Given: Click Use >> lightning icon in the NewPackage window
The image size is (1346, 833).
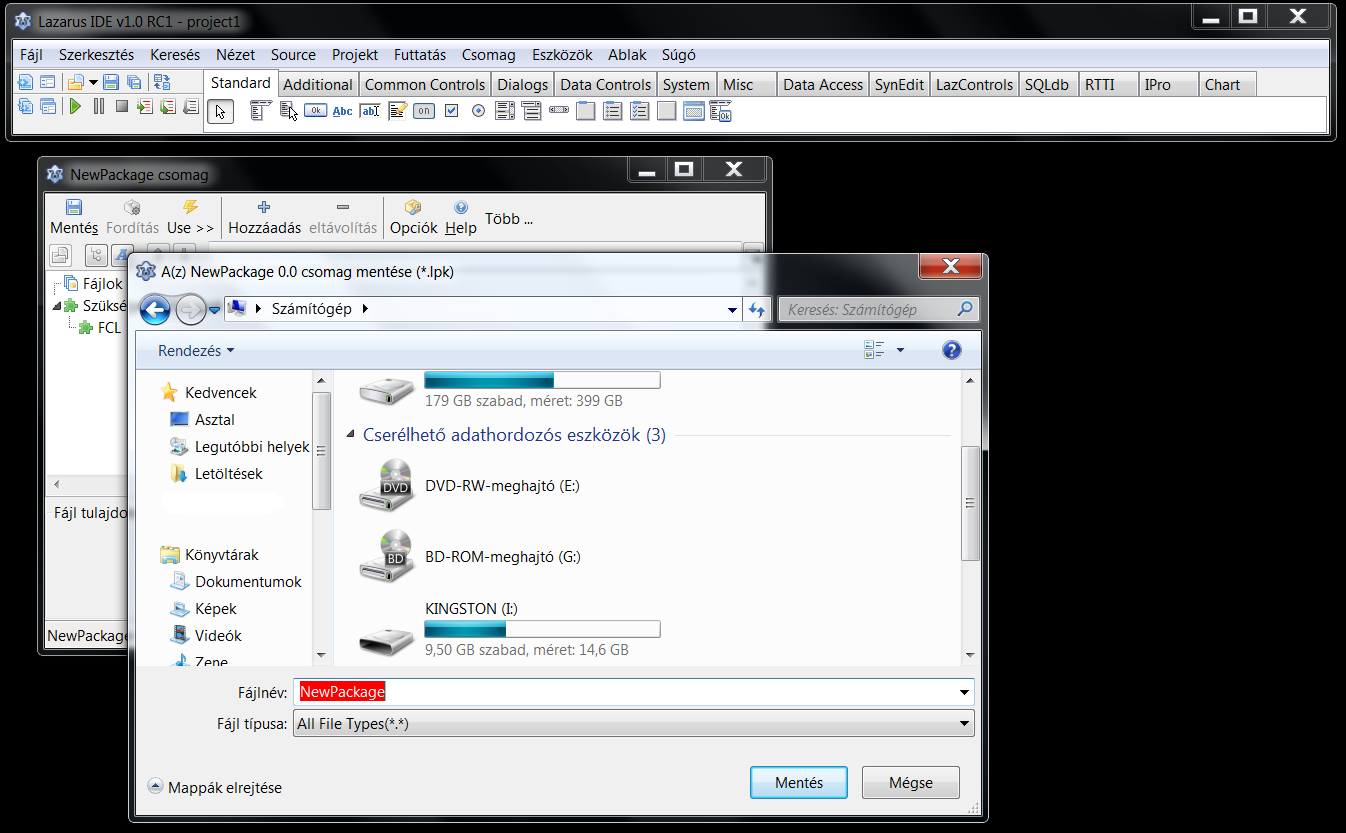Looking at the screenshot, I should [190, 207].
